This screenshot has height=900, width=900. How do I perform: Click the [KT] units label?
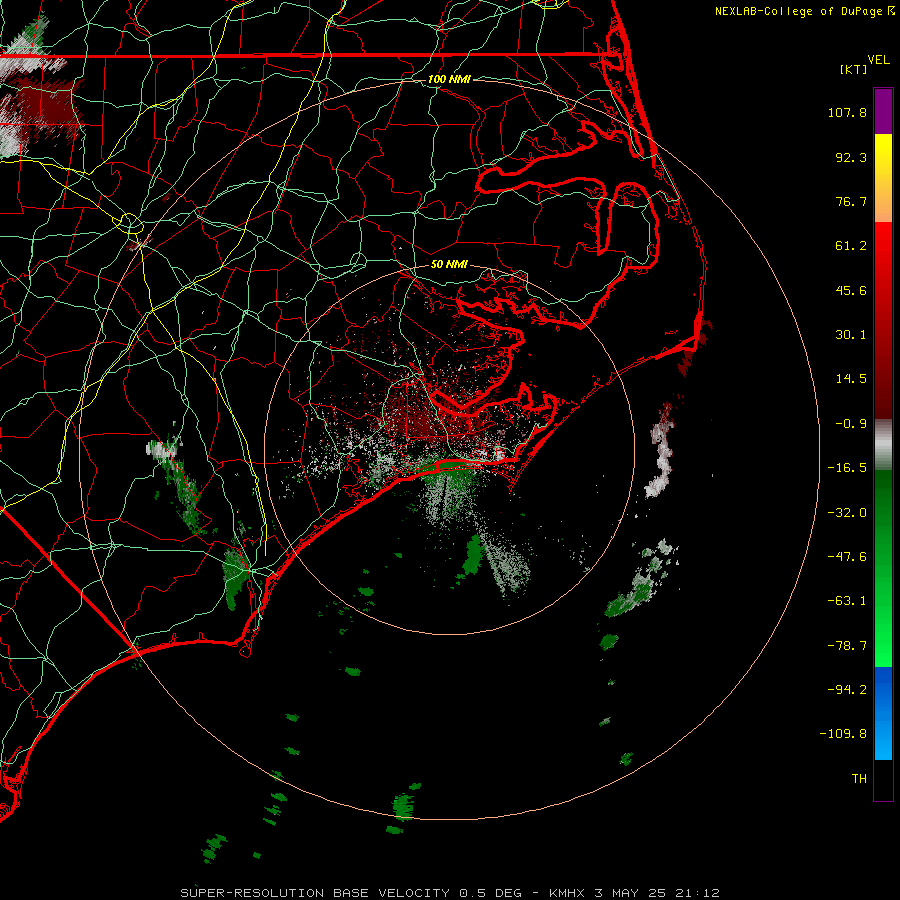[854, 69]
